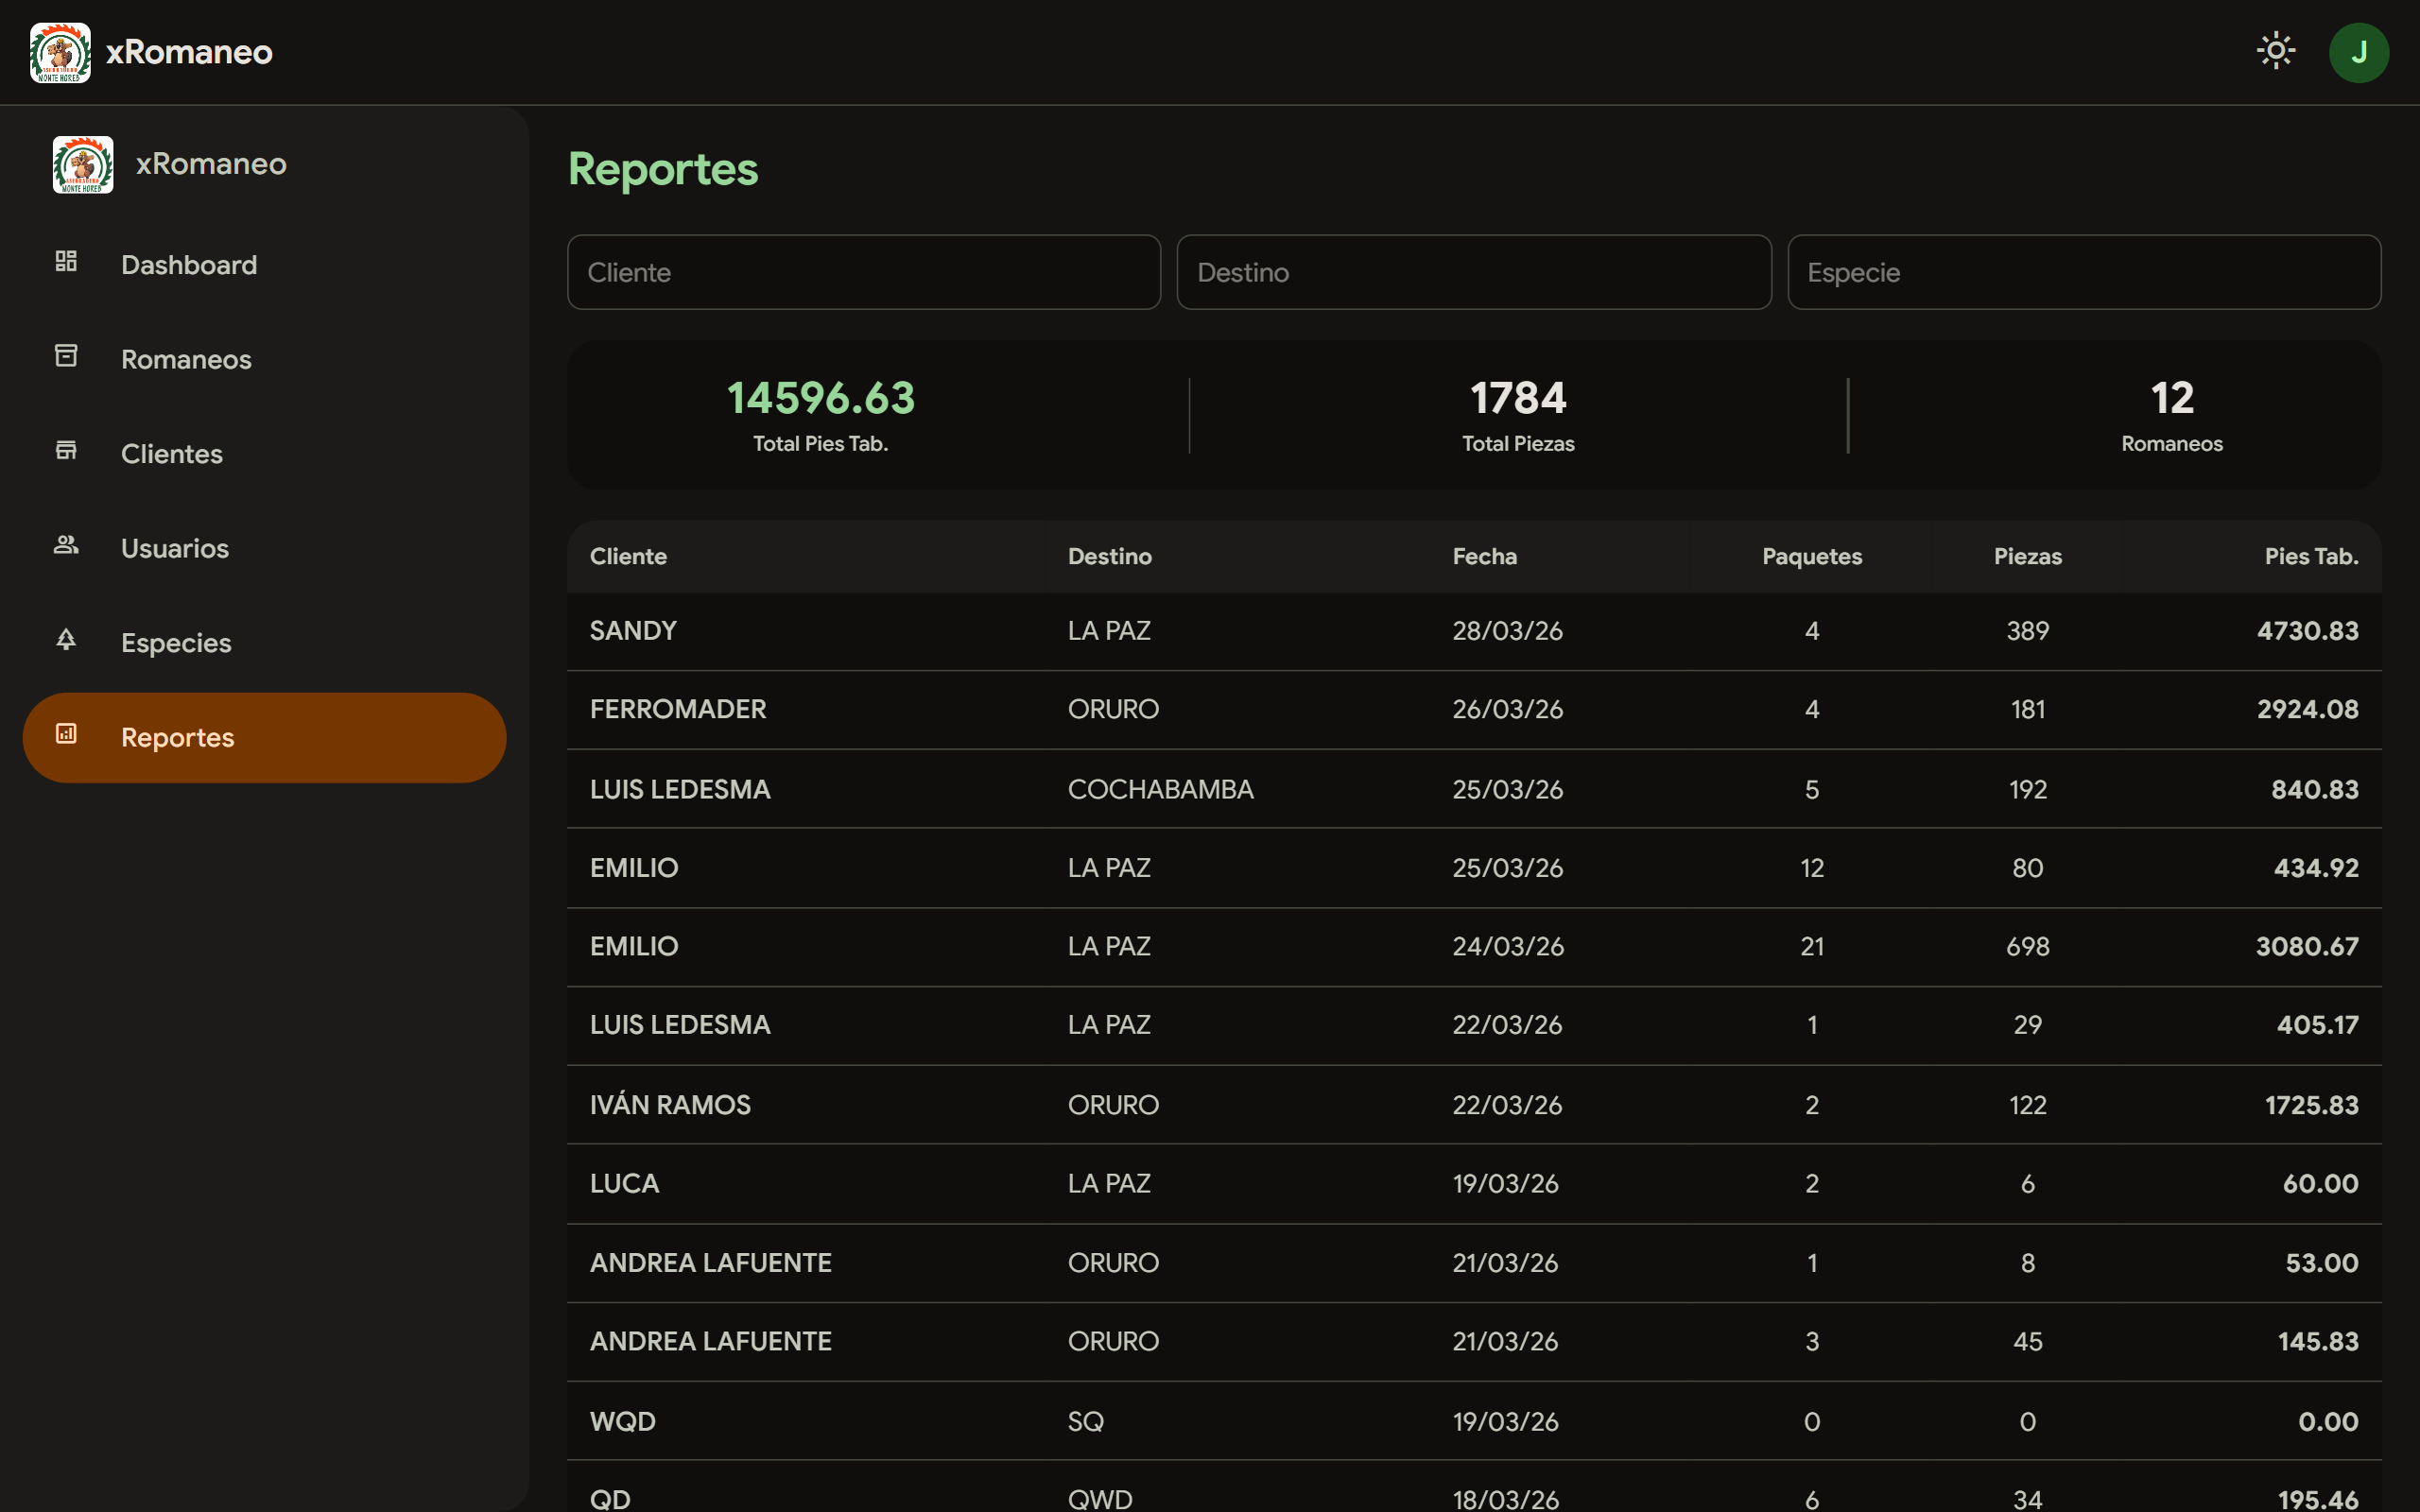Screen dimensions: 2420x1512
Task: Click the Dashboard grid icon in sidebar
Action: point(66,262)
